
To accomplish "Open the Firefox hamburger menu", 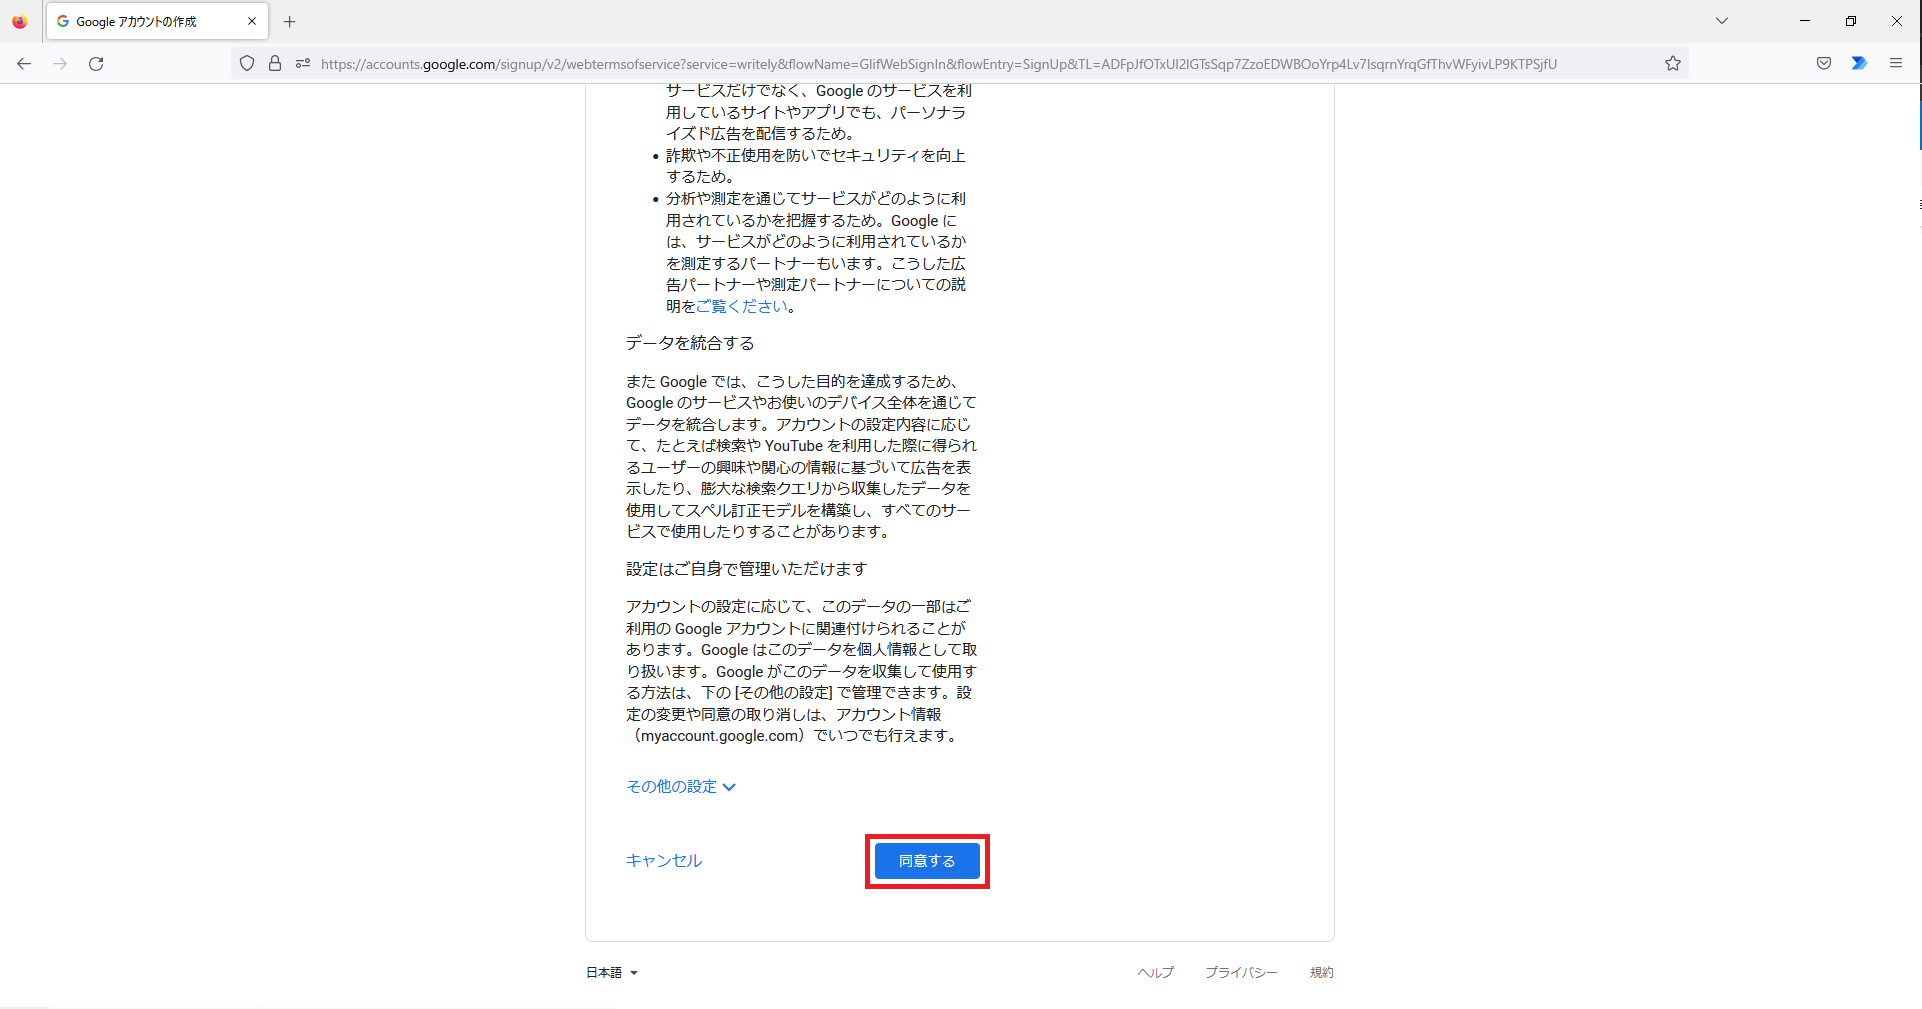I will [x=1896, y=64].
